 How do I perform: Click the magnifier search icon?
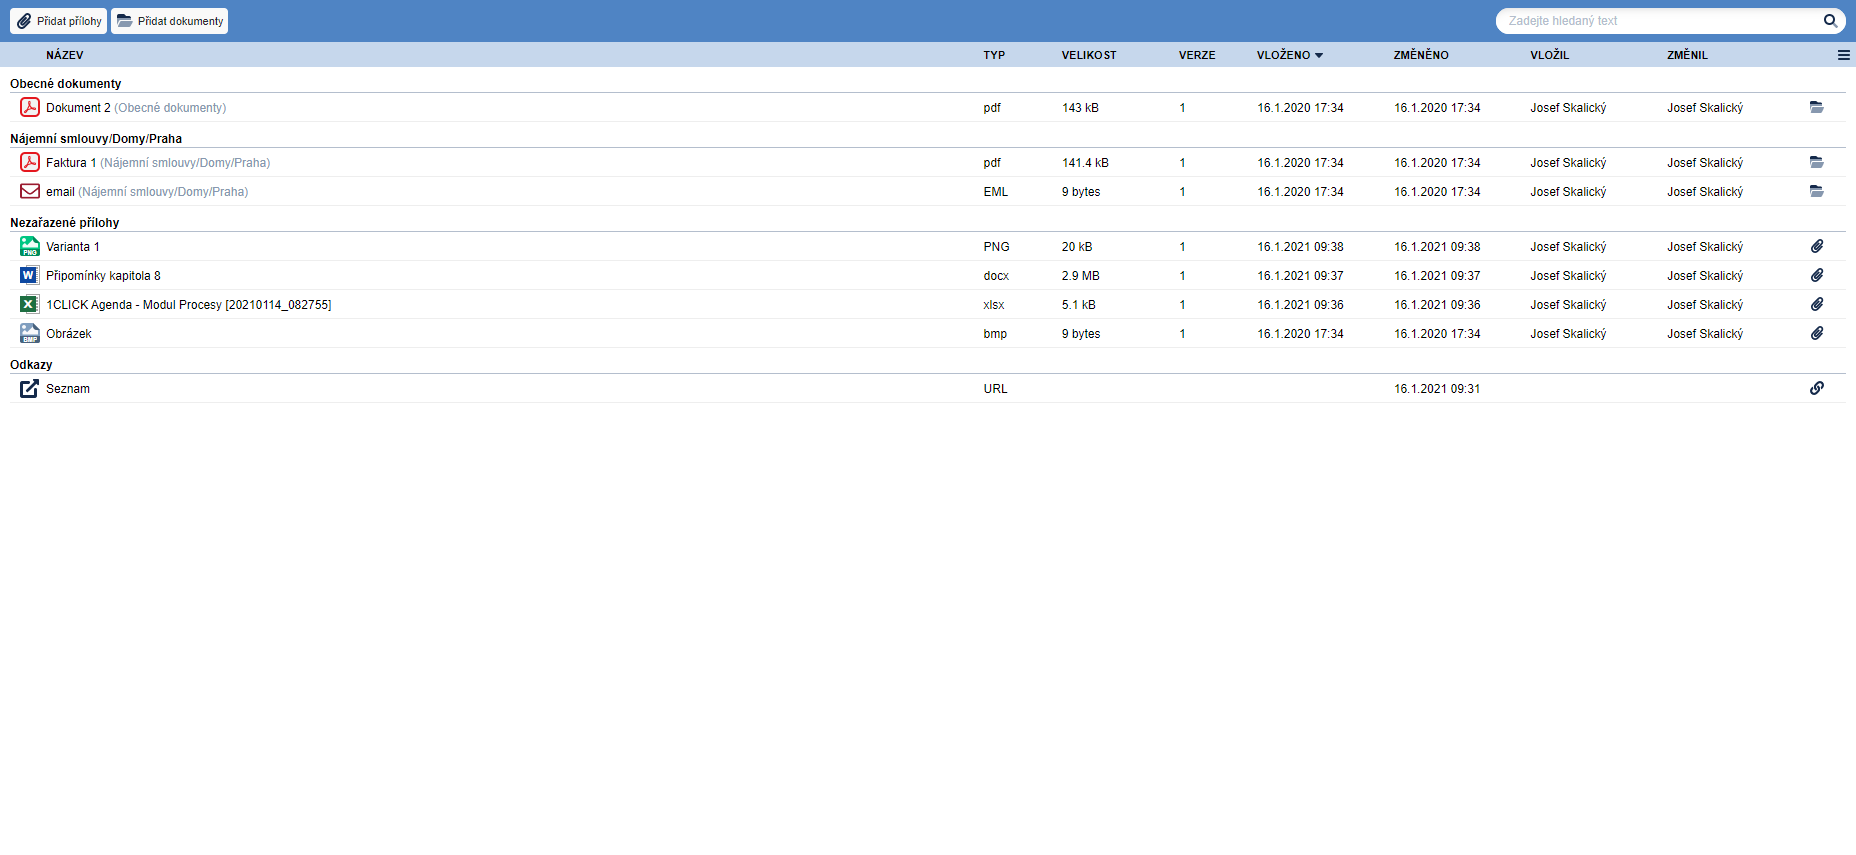(1830, 21)
